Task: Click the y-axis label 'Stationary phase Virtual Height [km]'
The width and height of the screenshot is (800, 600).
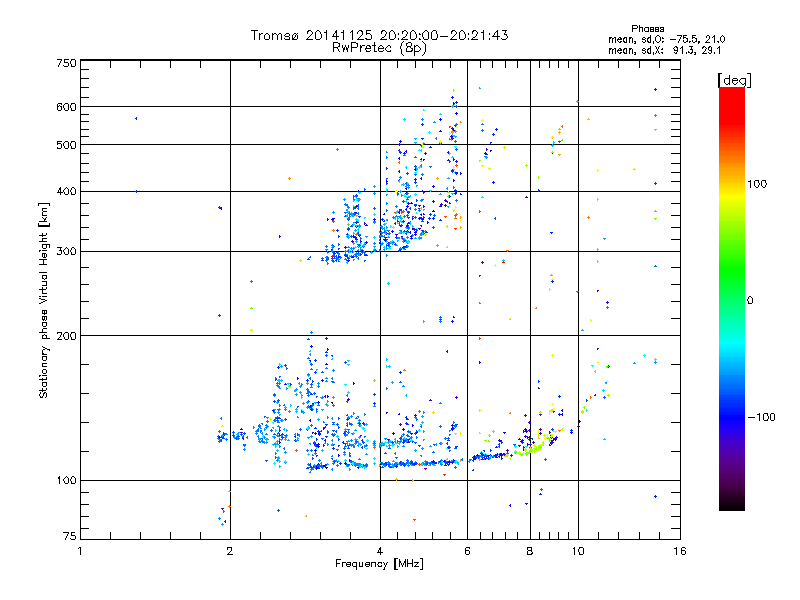Action: (x=44, y=300)
